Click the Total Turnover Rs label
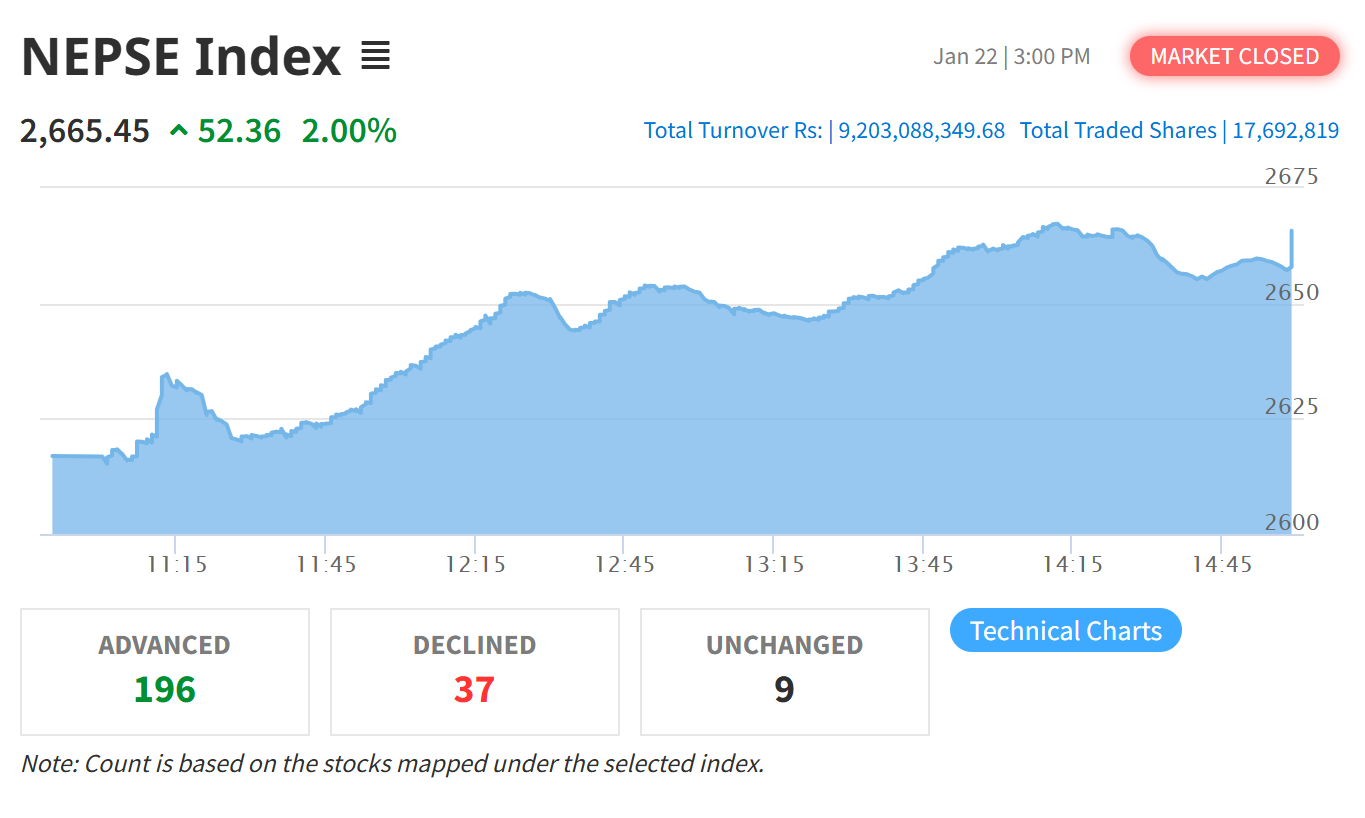This screenshot has width=1365, height=818. point(733,130)
